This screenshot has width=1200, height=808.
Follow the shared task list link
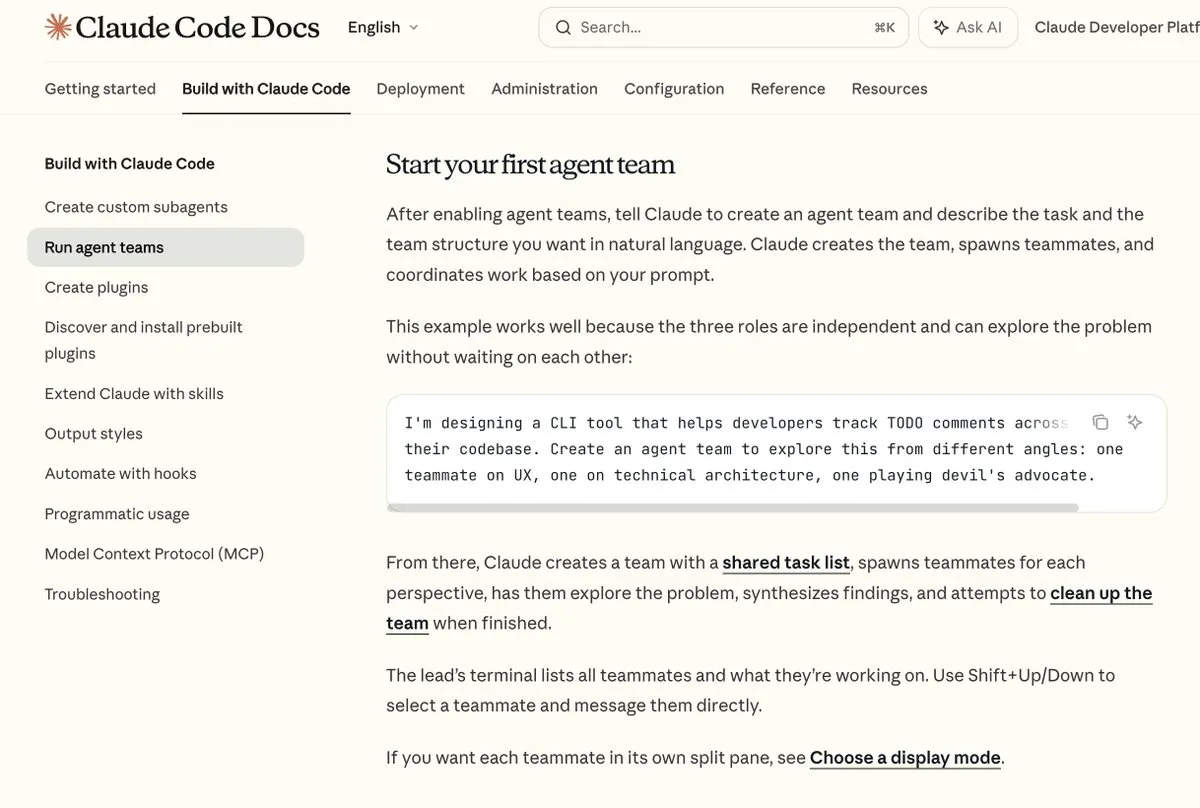pyautogui.click(x=786, y=563)
